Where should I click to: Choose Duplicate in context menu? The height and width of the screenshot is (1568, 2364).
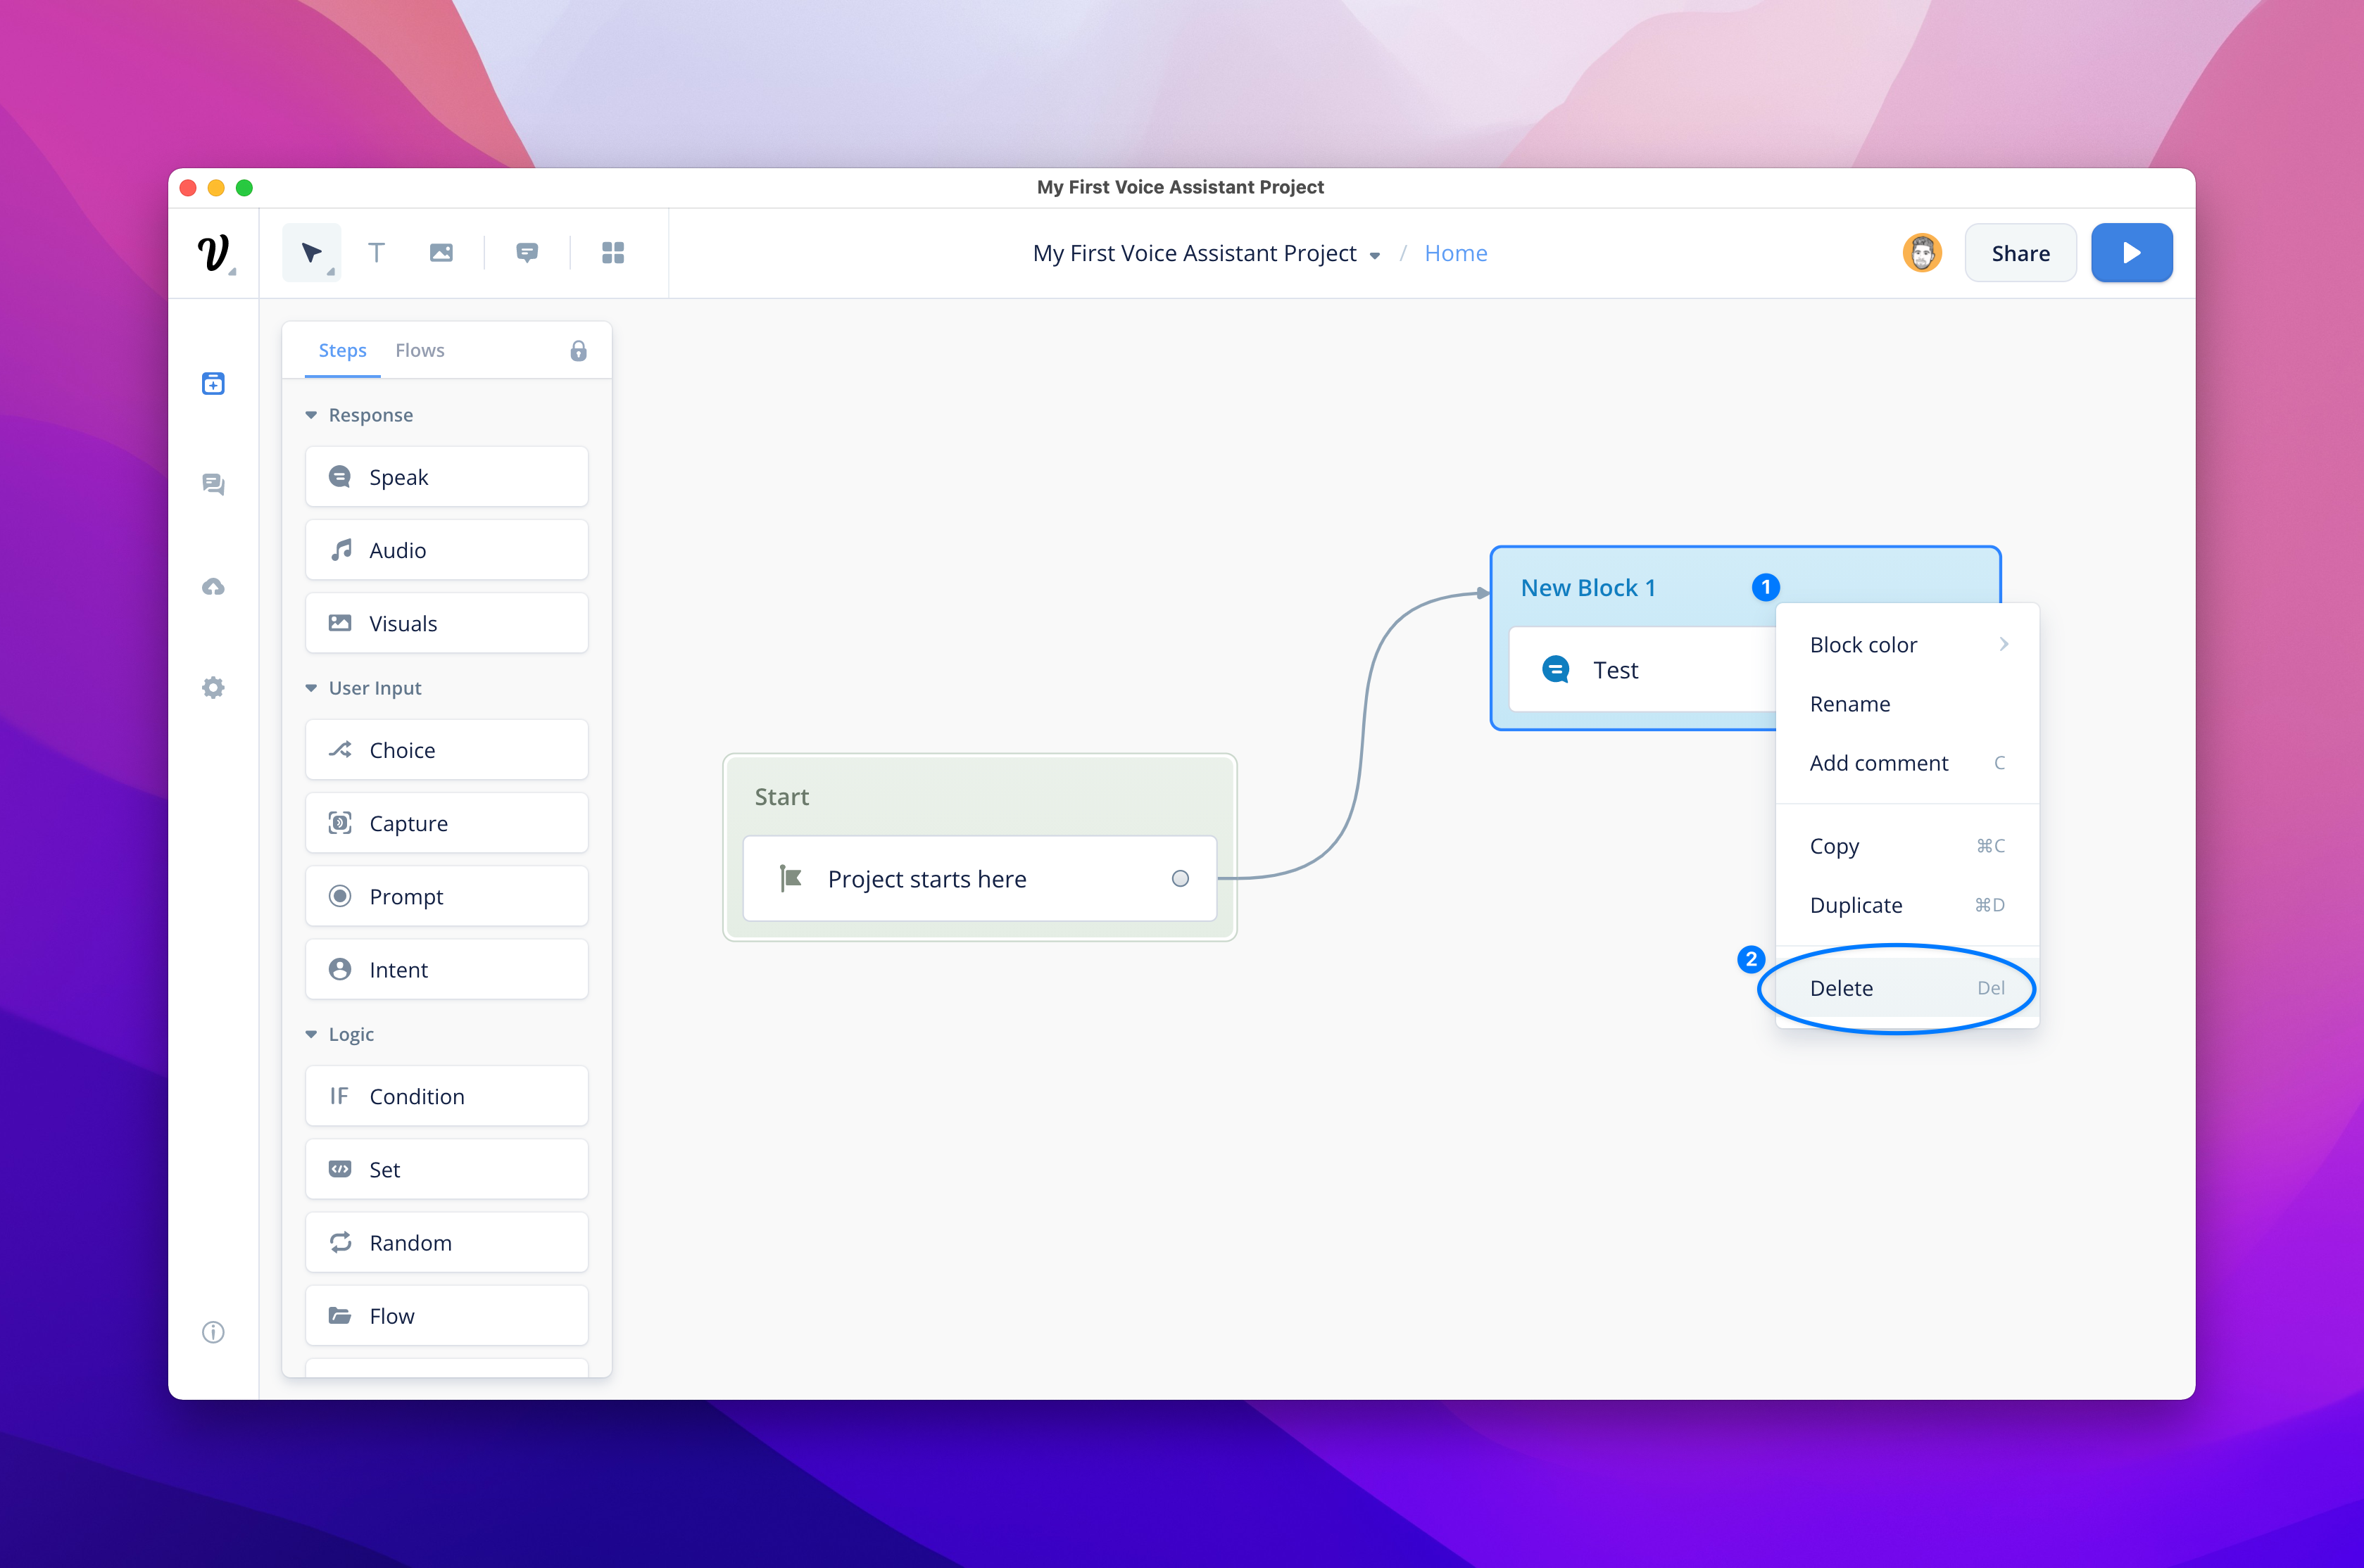coord(1907,905)
